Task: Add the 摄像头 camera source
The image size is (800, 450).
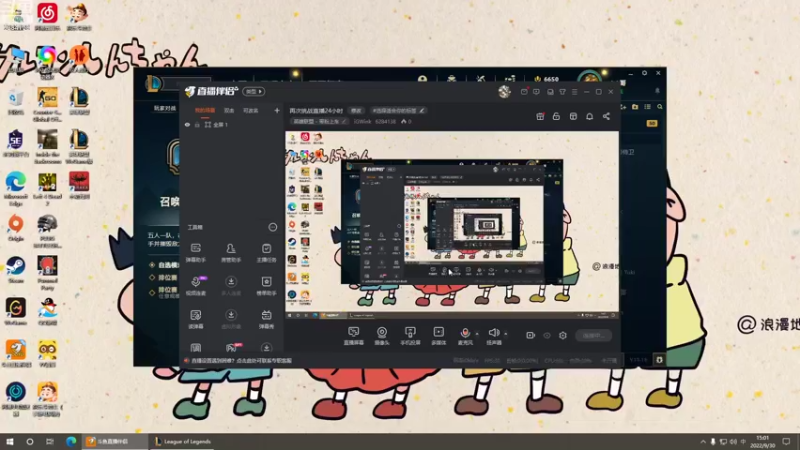Action: (382, 336)
